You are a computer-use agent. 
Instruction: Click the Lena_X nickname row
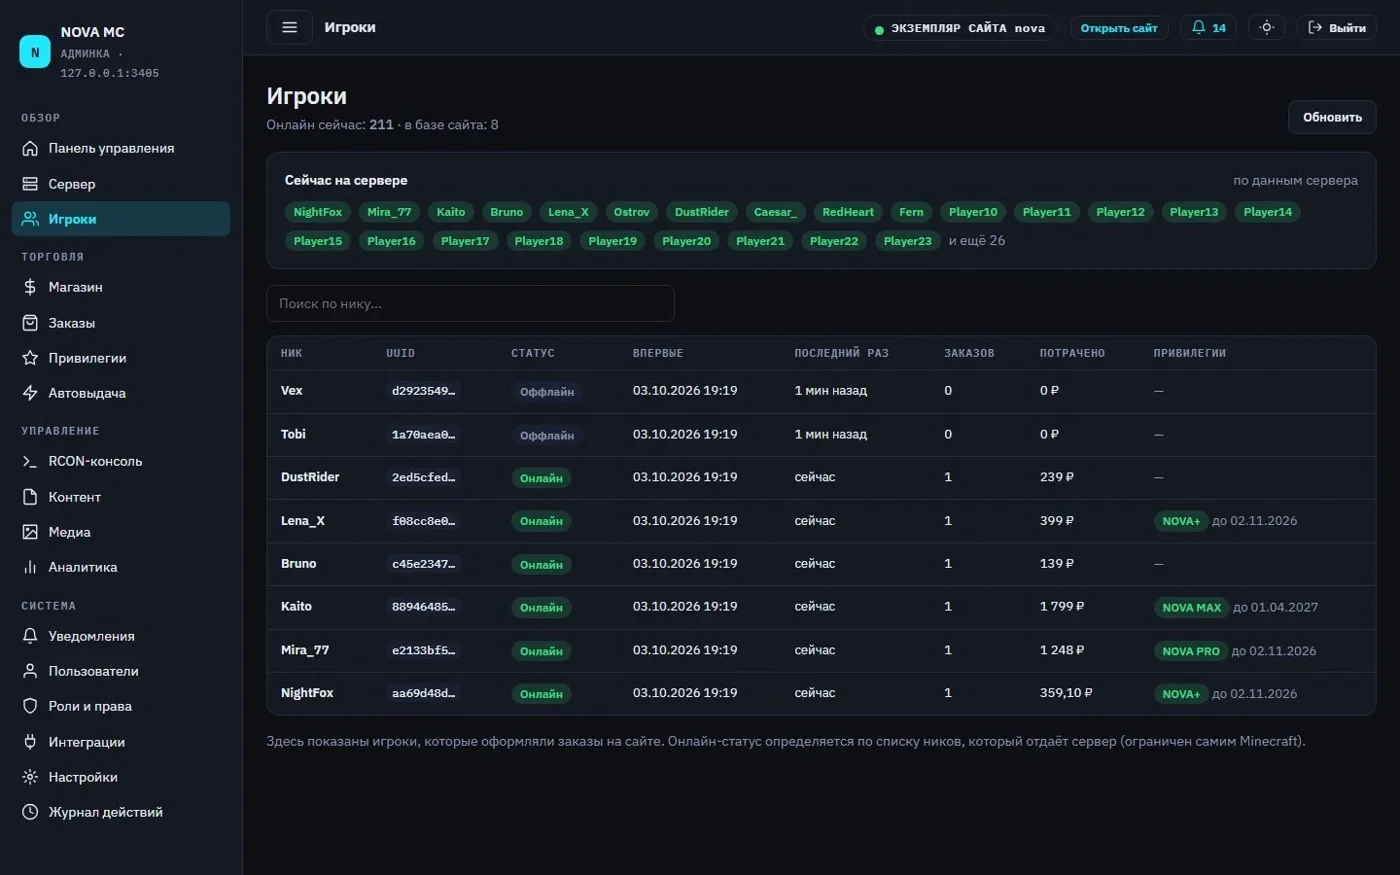click(x=303, y=521)
